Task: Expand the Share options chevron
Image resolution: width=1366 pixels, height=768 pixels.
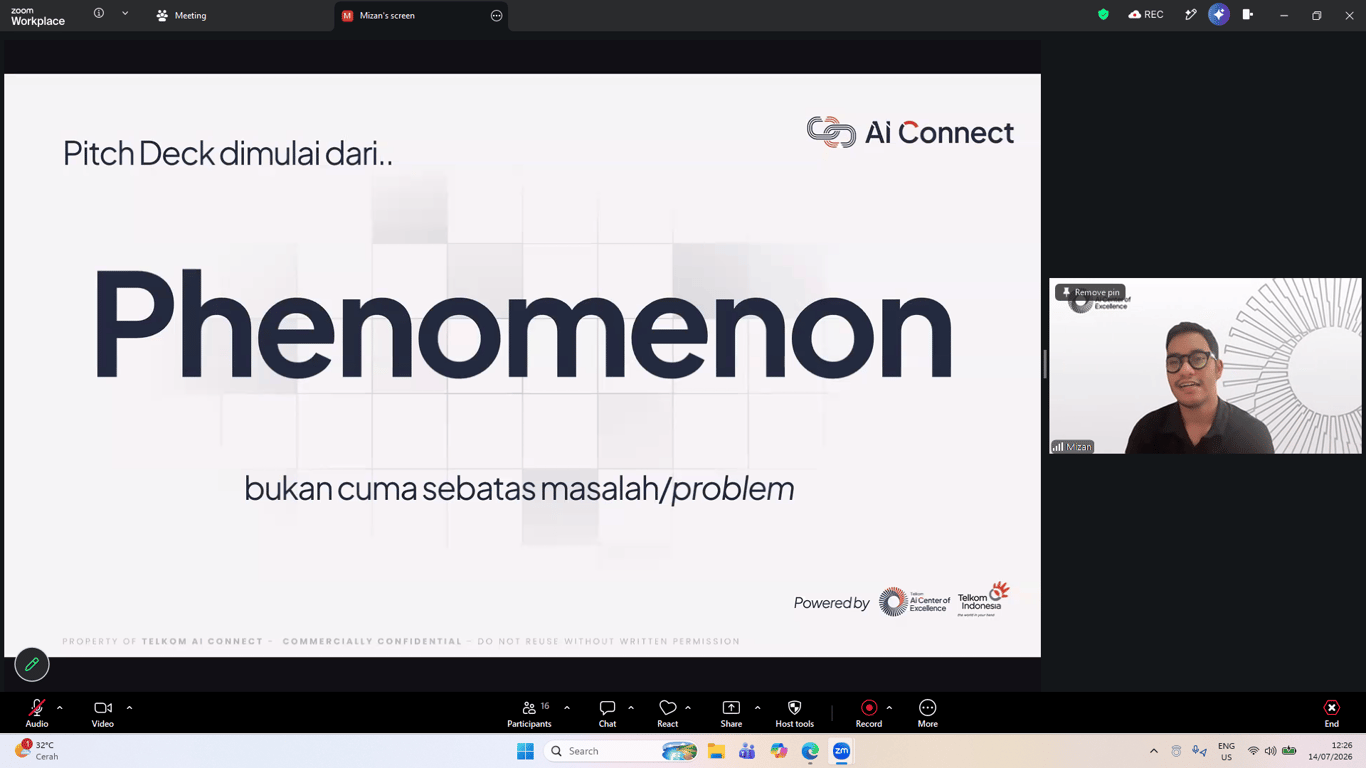Action: [x=757, y=708]
